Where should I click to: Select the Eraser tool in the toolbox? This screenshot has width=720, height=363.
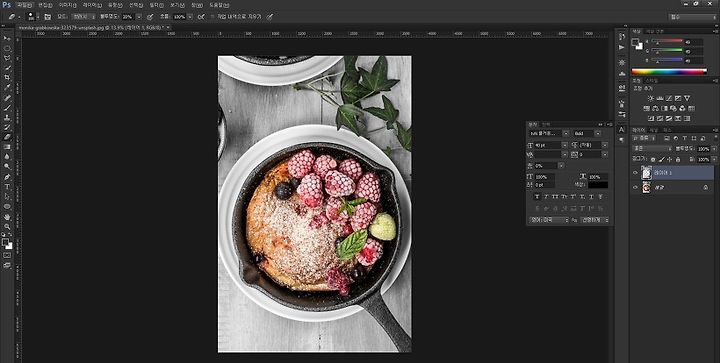coord(7,137)
